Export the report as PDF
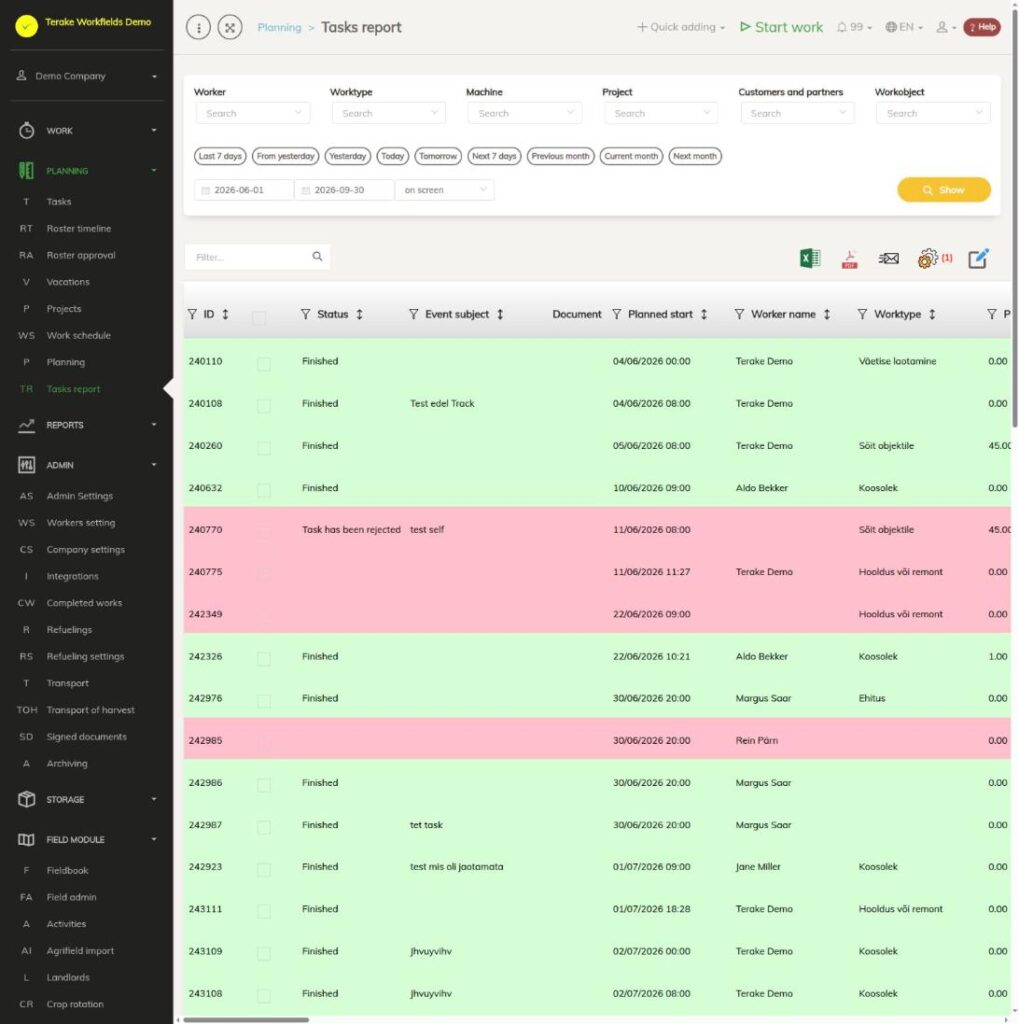 849,259
